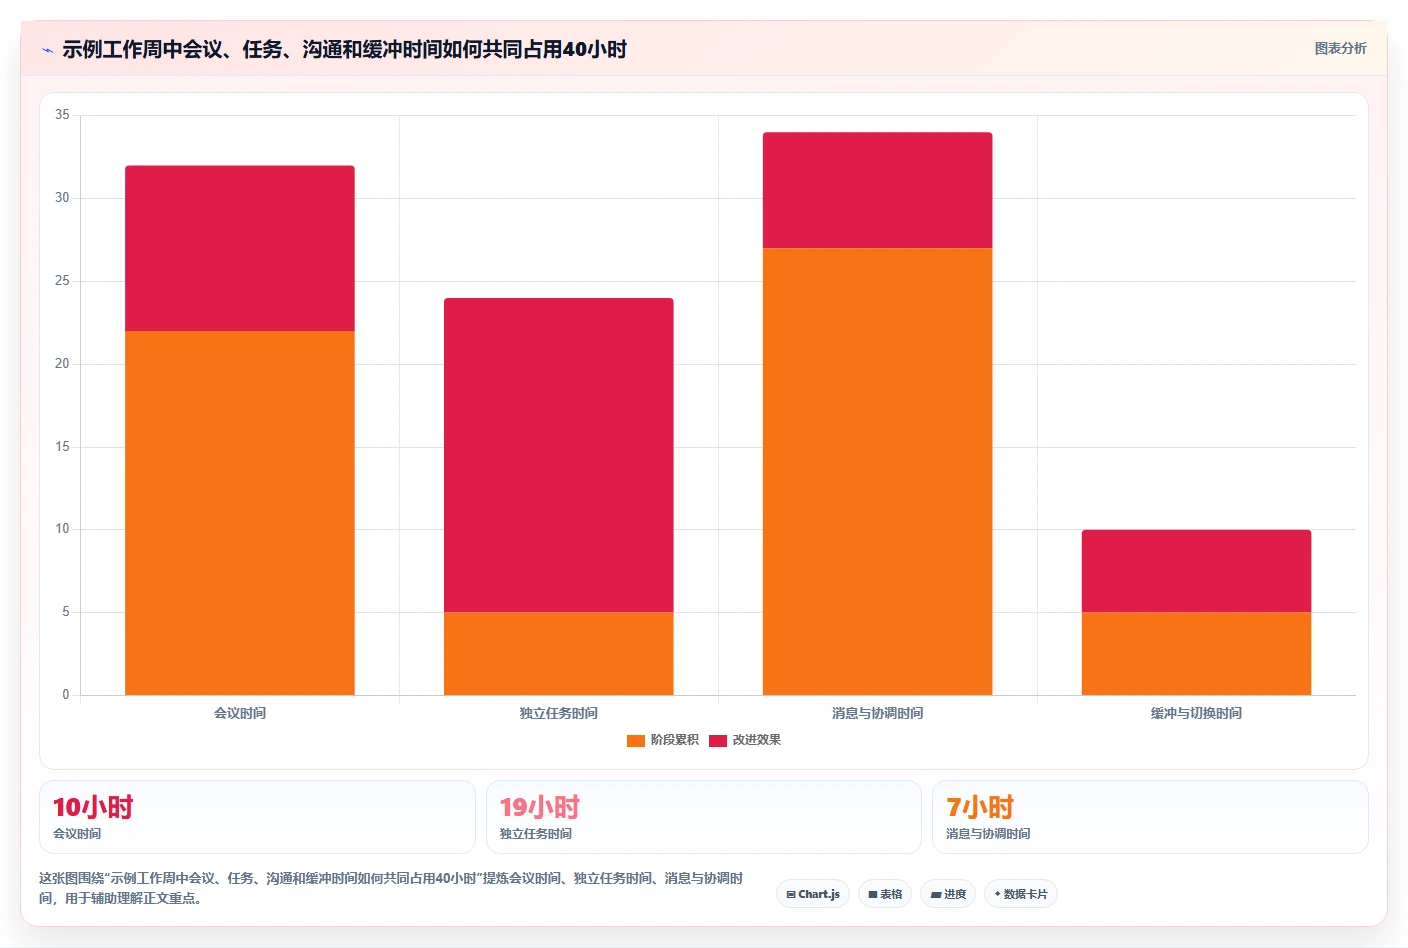Click the small icon before the chart title

(x=47, y=50)
